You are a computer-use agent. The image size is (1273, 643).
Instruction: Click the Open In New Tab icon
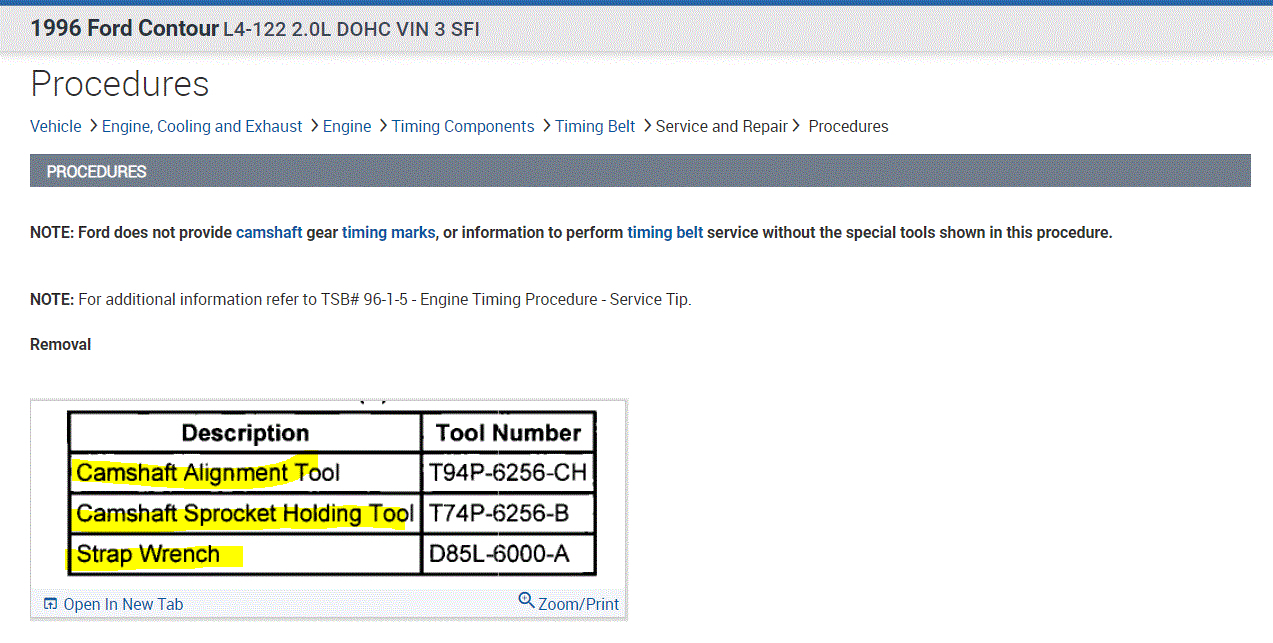point(51,604)
